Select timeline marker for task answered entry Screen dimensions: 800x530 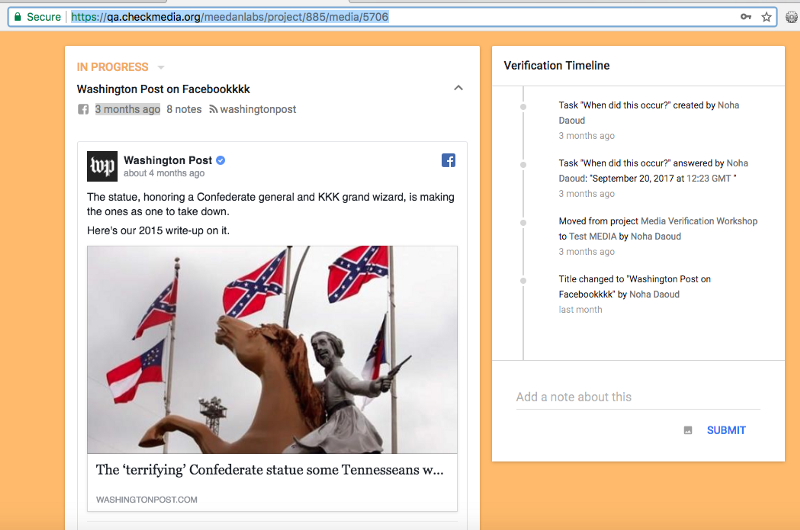click(523, 165)
